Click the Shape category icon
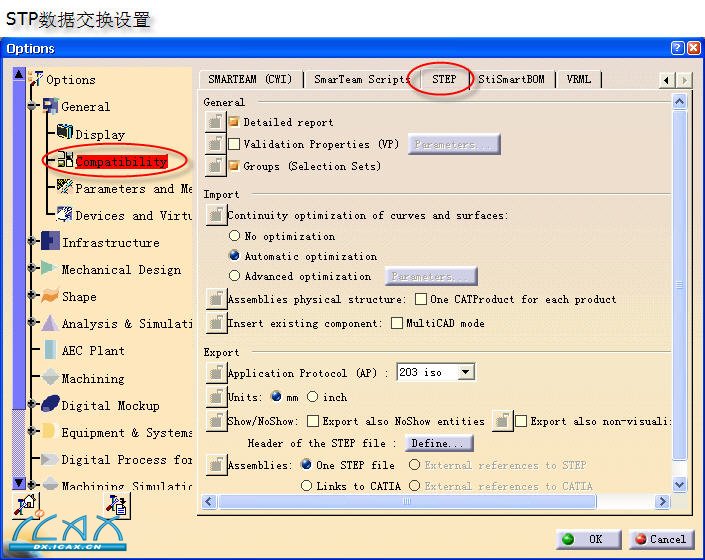The height and width of the screenshot is (560, 705). click(x=50, y=295)
